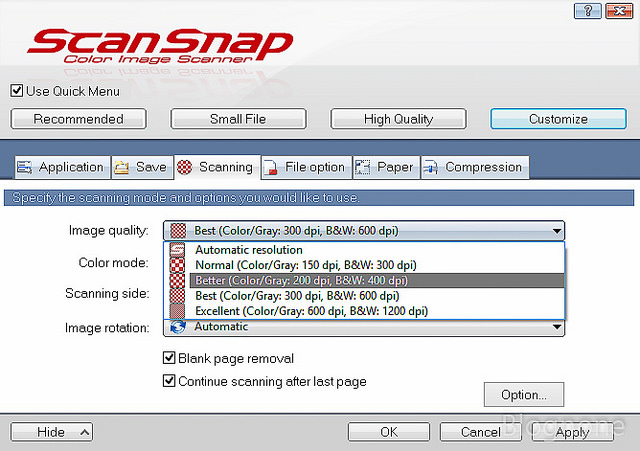The image size is (640, 451).
Task: Click the Paper tab icon
Action: click(362, 167)
